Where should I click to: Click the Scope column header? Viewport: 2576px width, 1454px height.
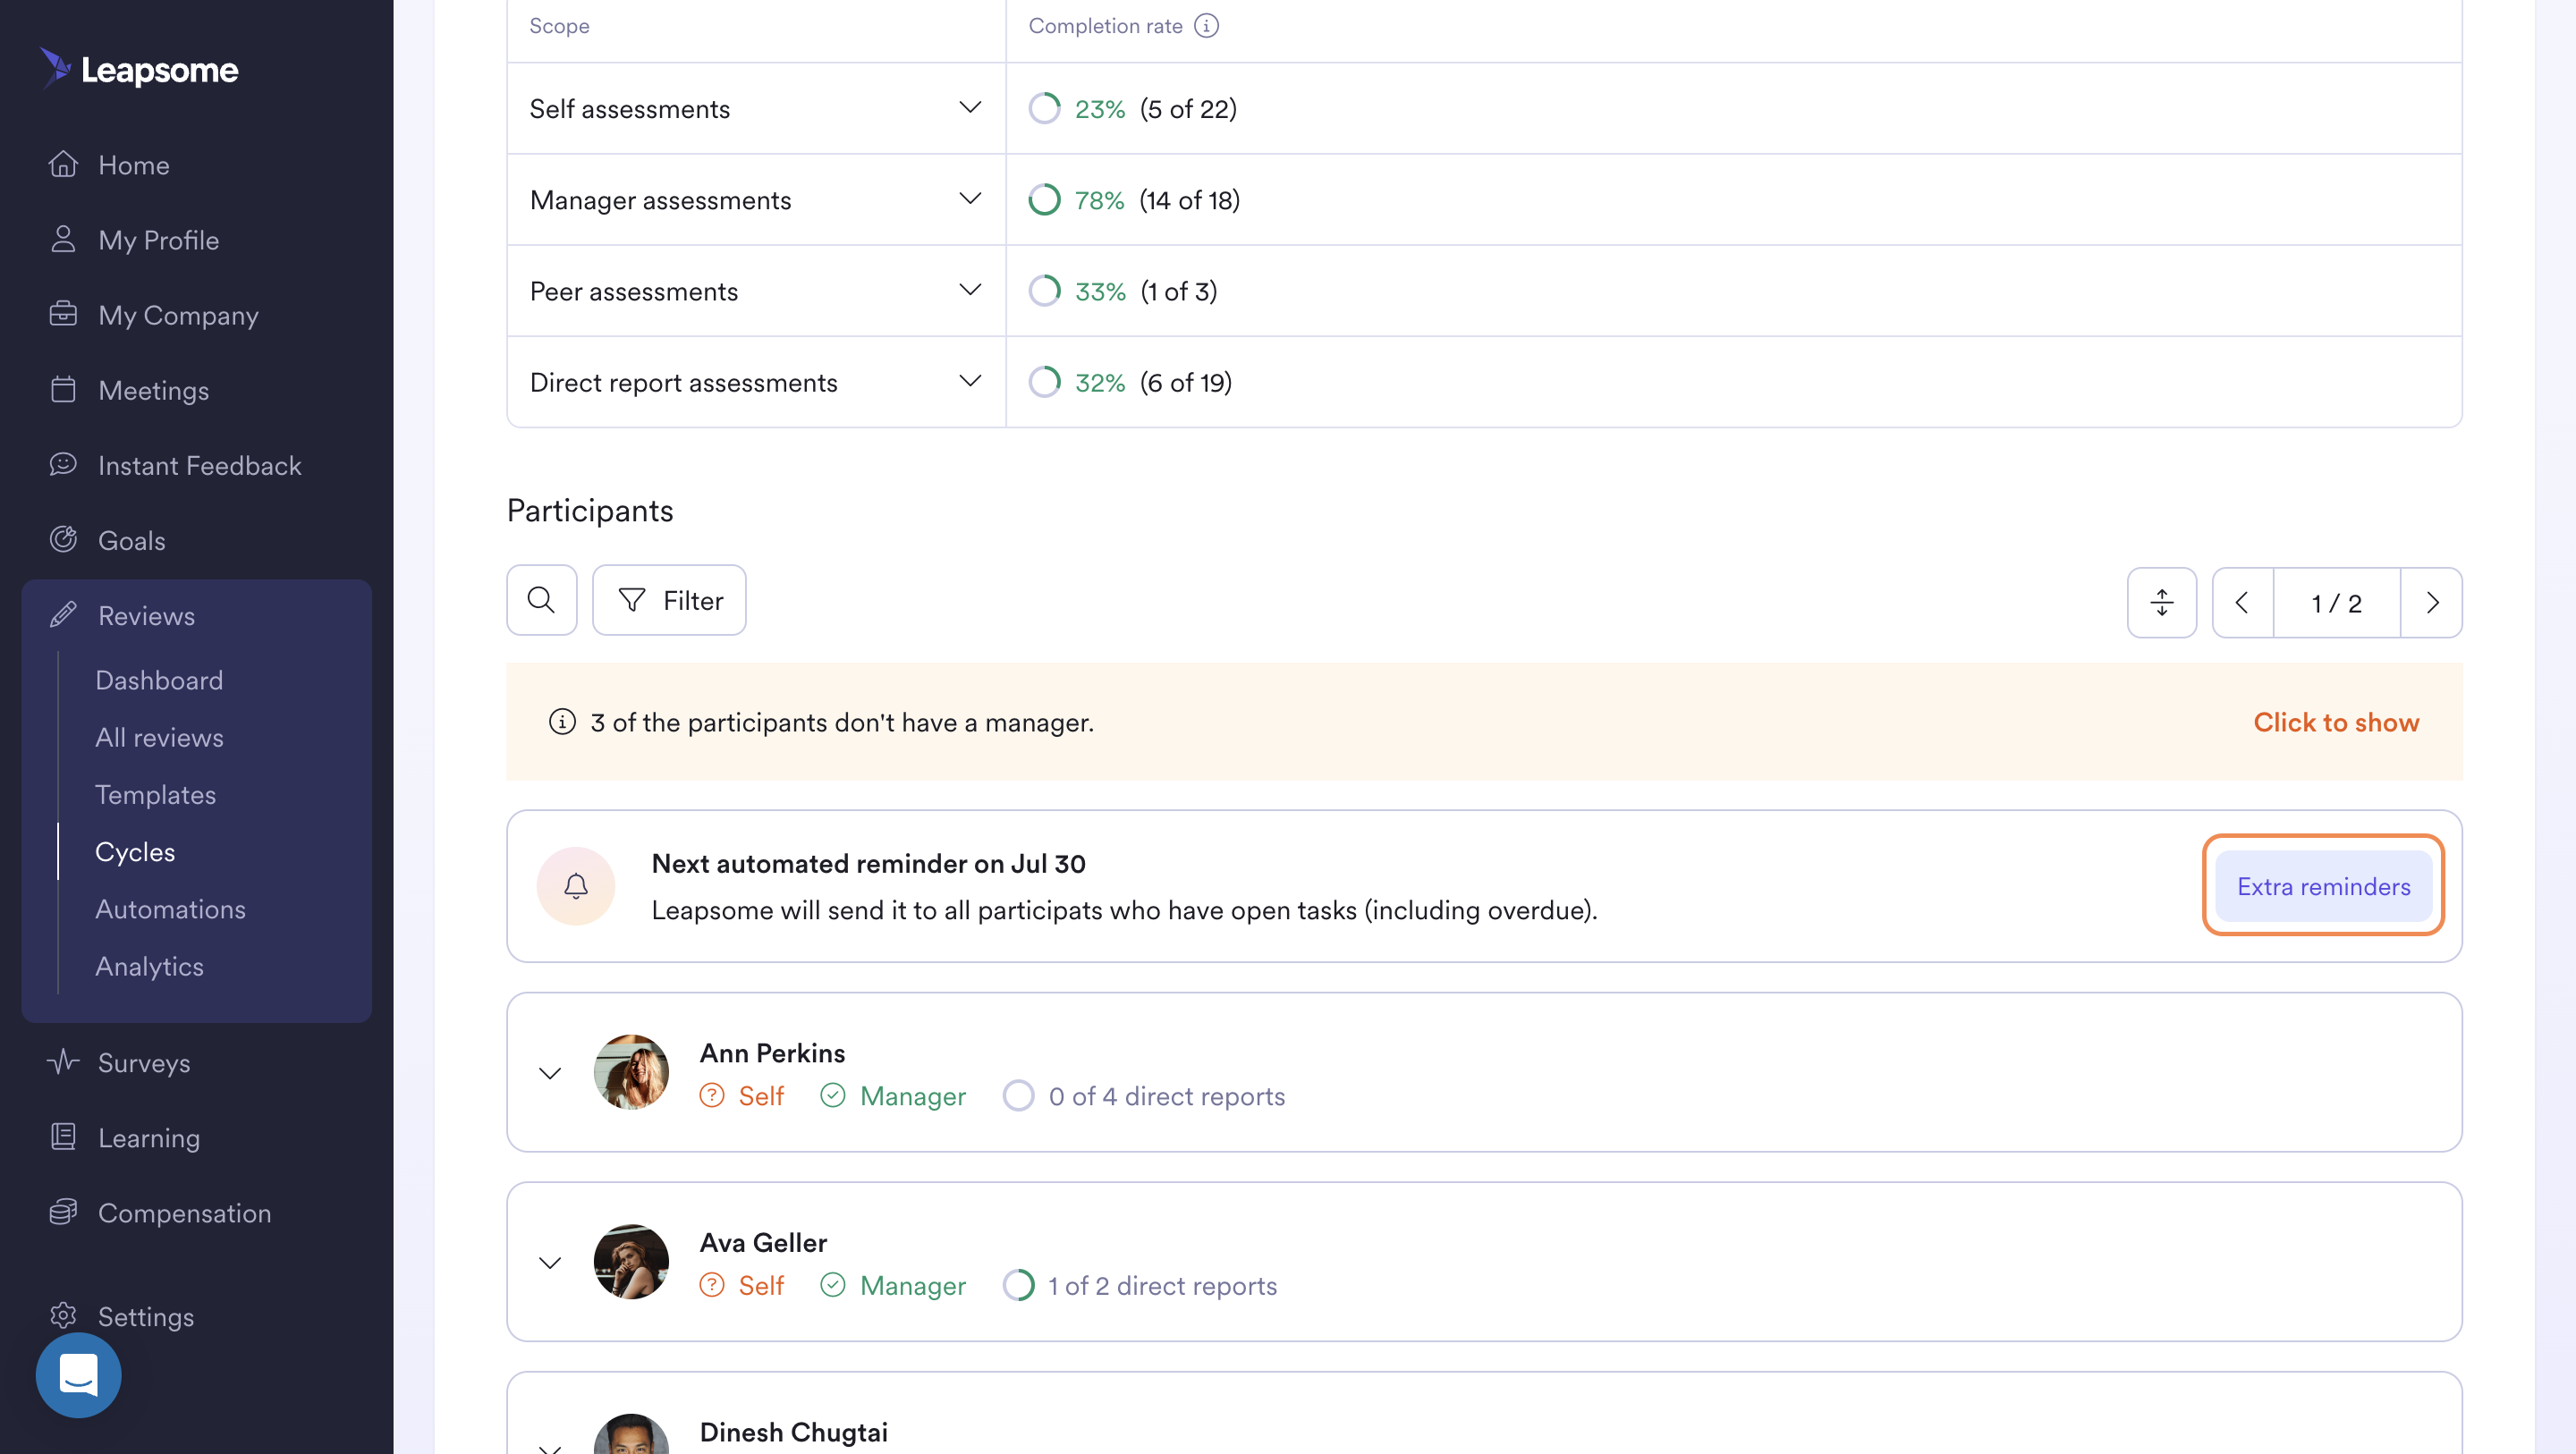pyautogui.click(x=559, y=26)
